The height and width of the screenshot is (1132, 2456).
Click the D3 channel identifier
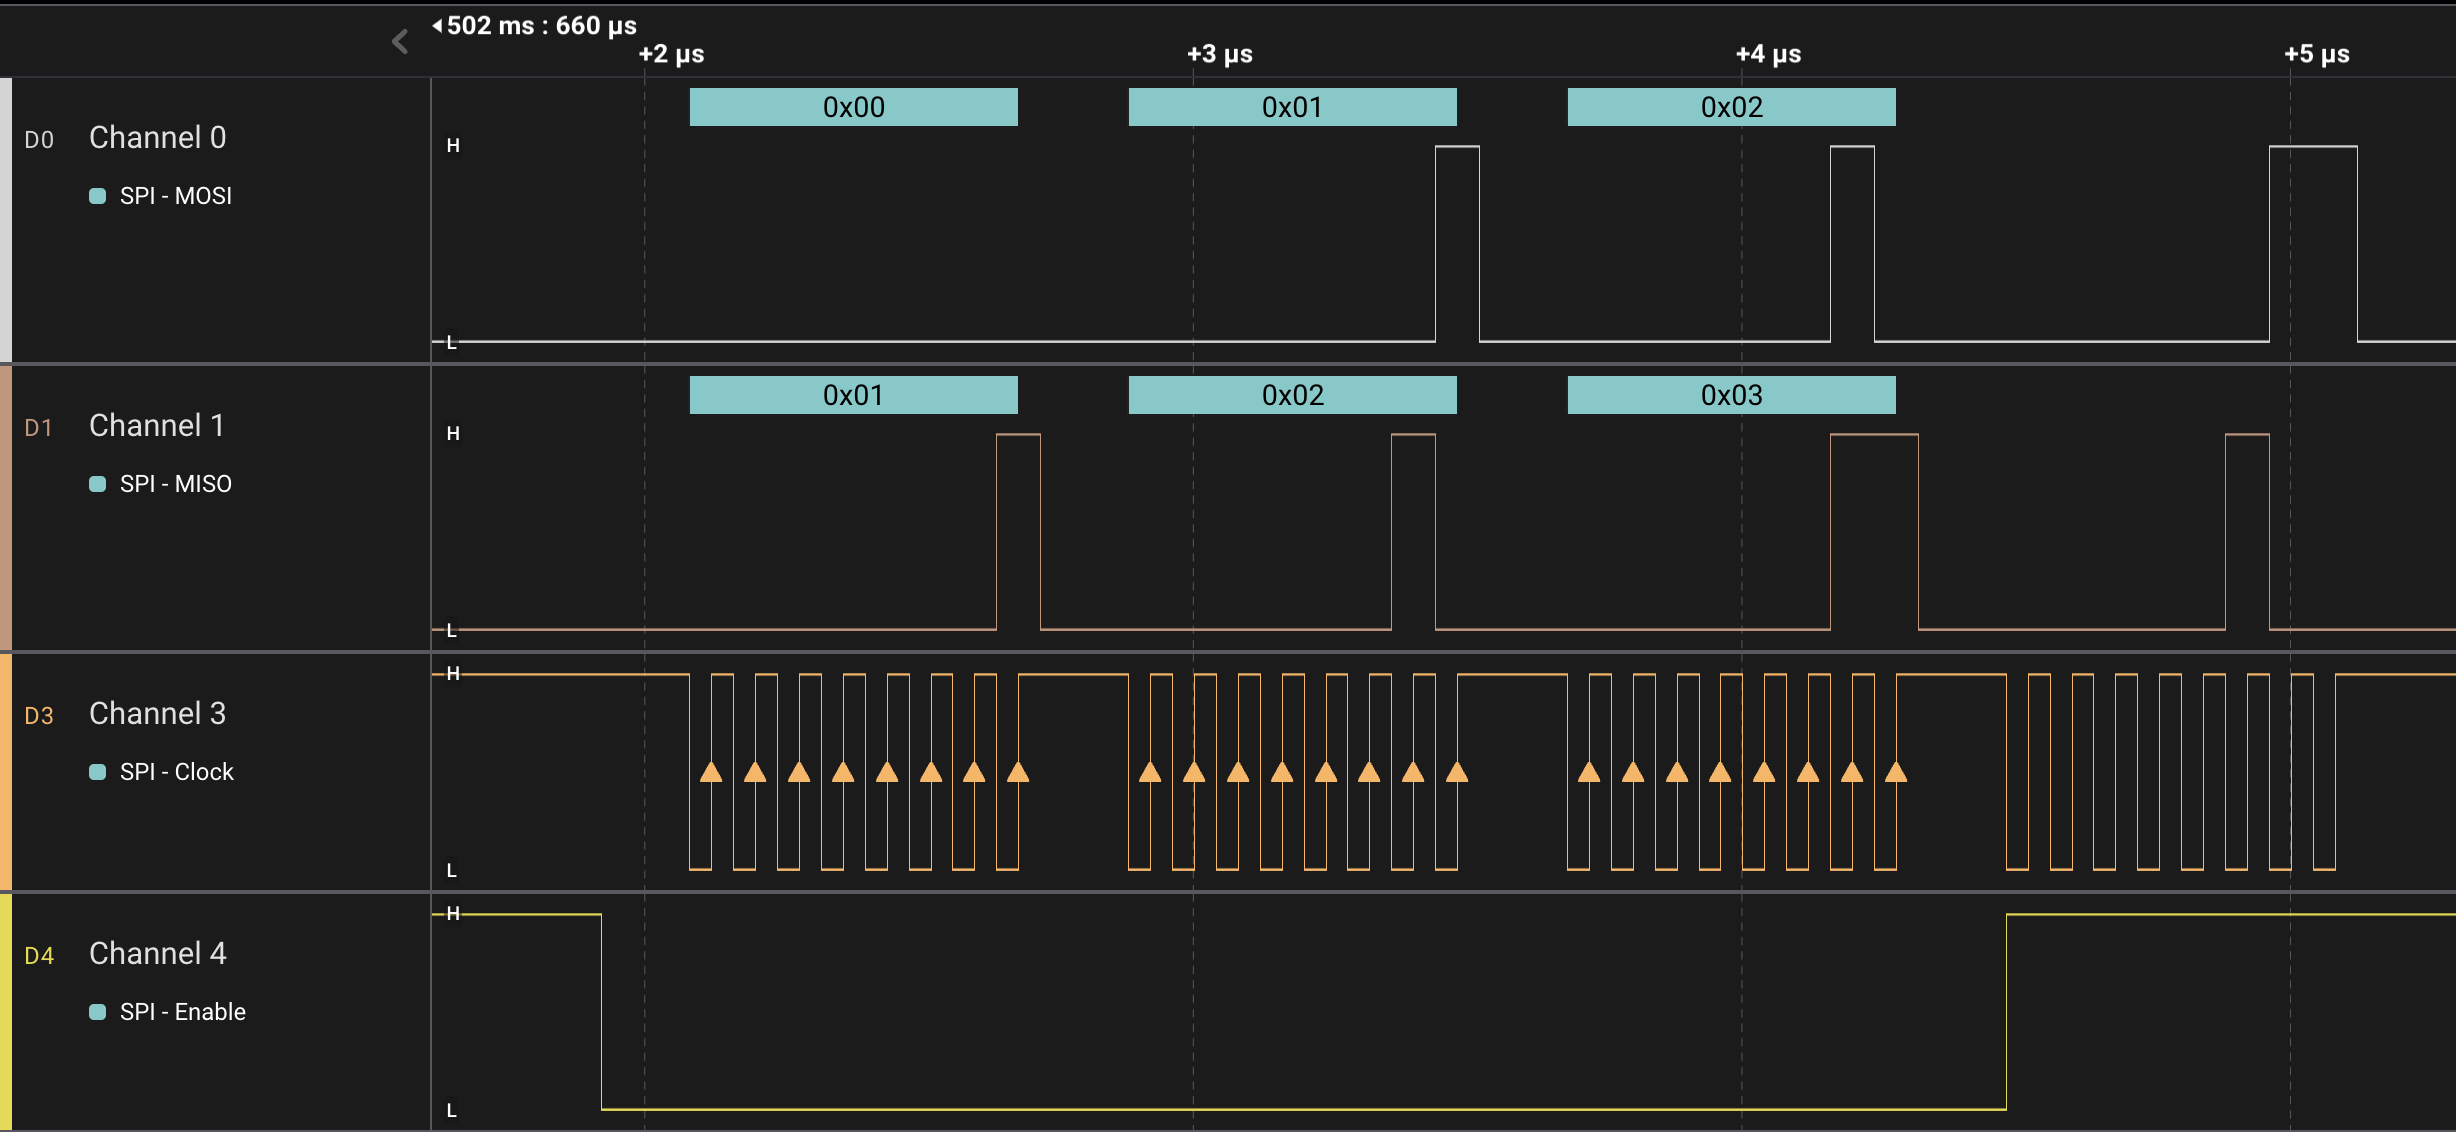click(39, 716)
